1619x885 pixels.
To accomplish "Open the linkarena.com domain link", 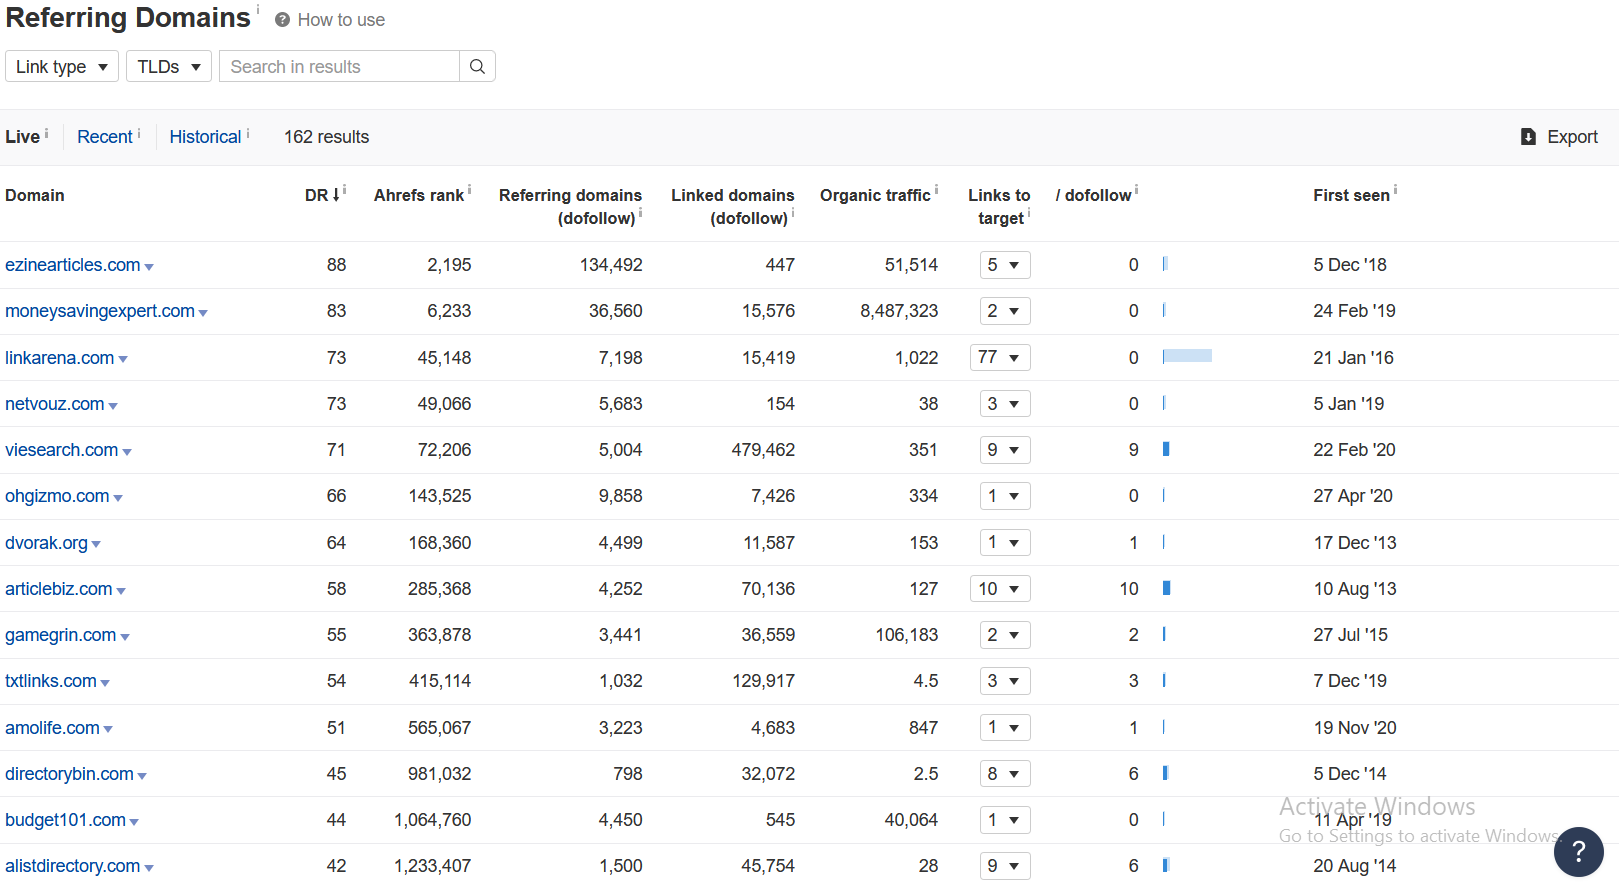I will (60, 357).
